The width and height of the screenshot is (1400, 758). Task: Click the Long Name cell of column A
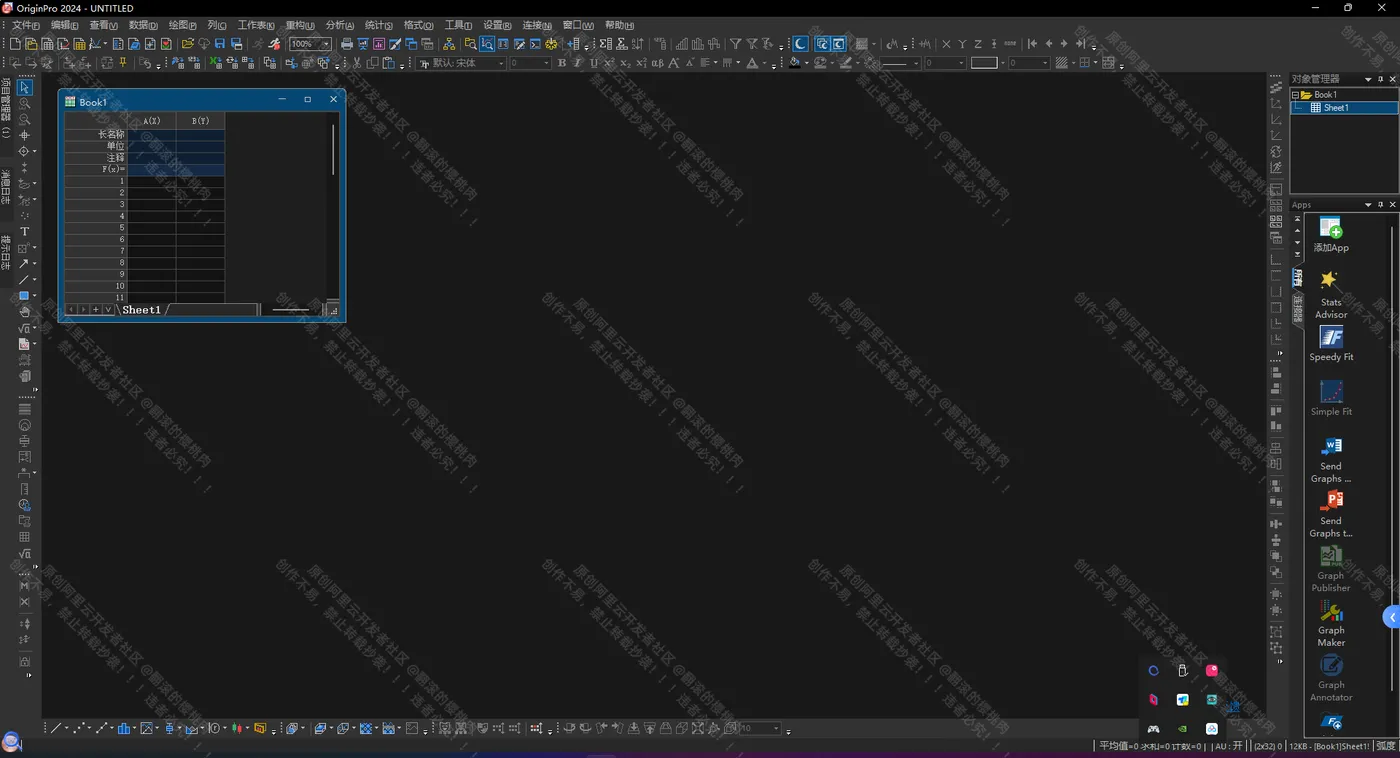tap(152, 134)
